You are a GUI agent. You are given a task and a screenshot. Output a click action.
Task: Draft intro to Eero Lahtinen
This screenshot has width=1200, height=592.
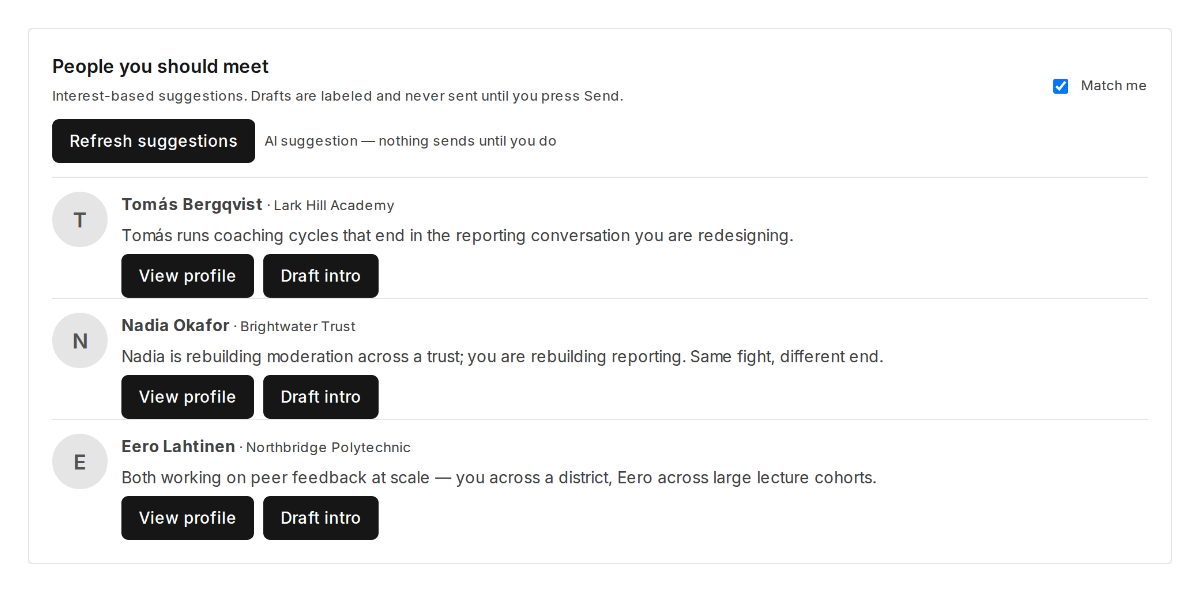pos(321,518)
